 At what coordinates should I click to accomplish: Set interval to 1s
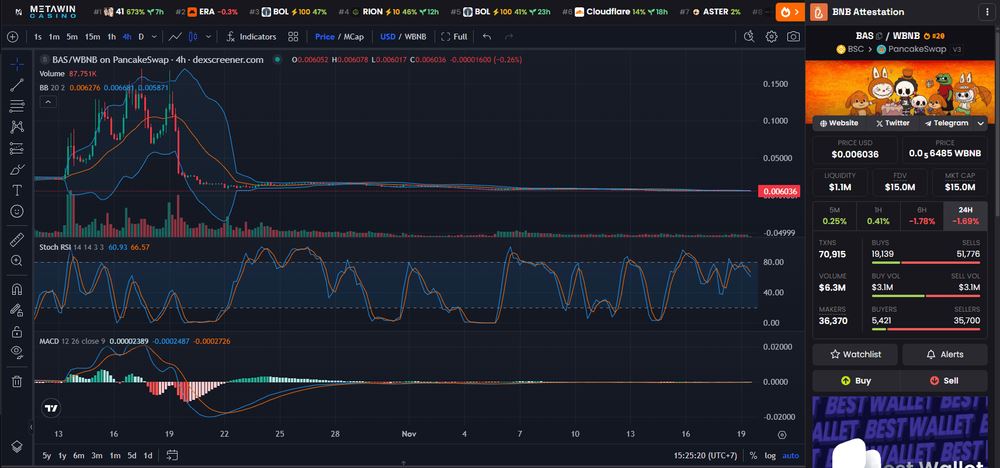(38, 37)
